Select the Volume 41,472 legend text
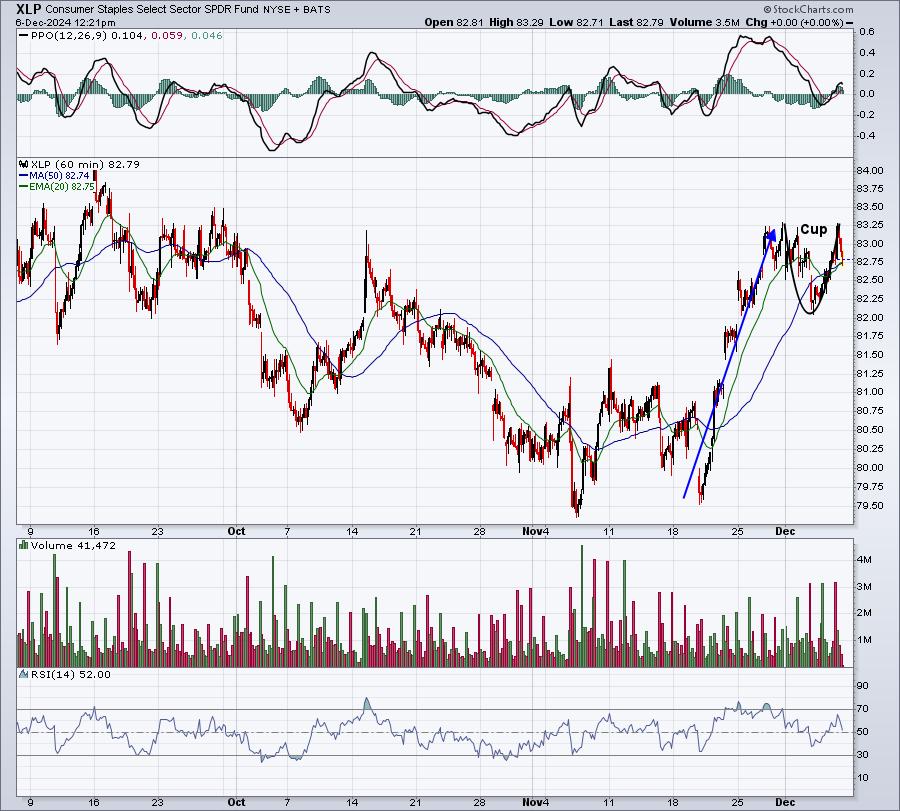This screenshot has width=900, height=811. [73, 545]
